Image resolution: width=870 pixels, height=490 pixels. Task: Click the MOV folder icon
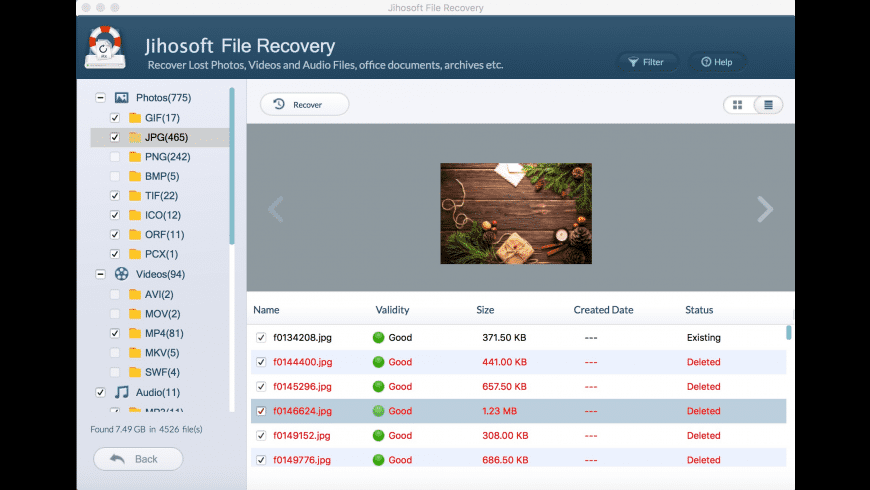point(135,314)
